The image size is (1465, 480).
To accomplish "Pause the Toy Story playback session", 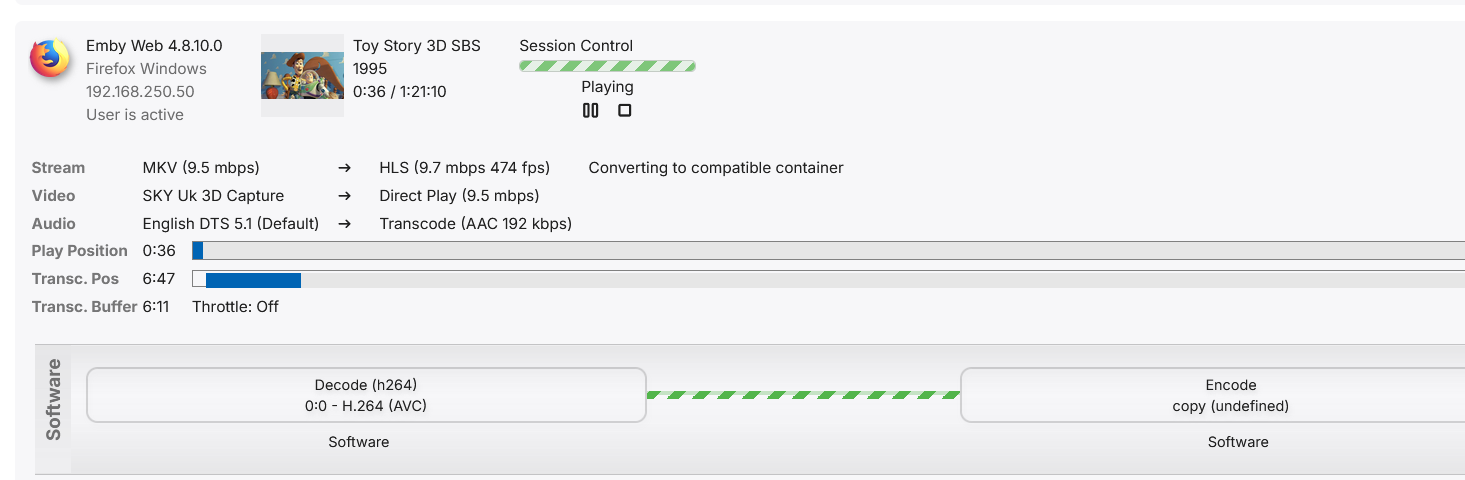I will (x=591, y=111).
